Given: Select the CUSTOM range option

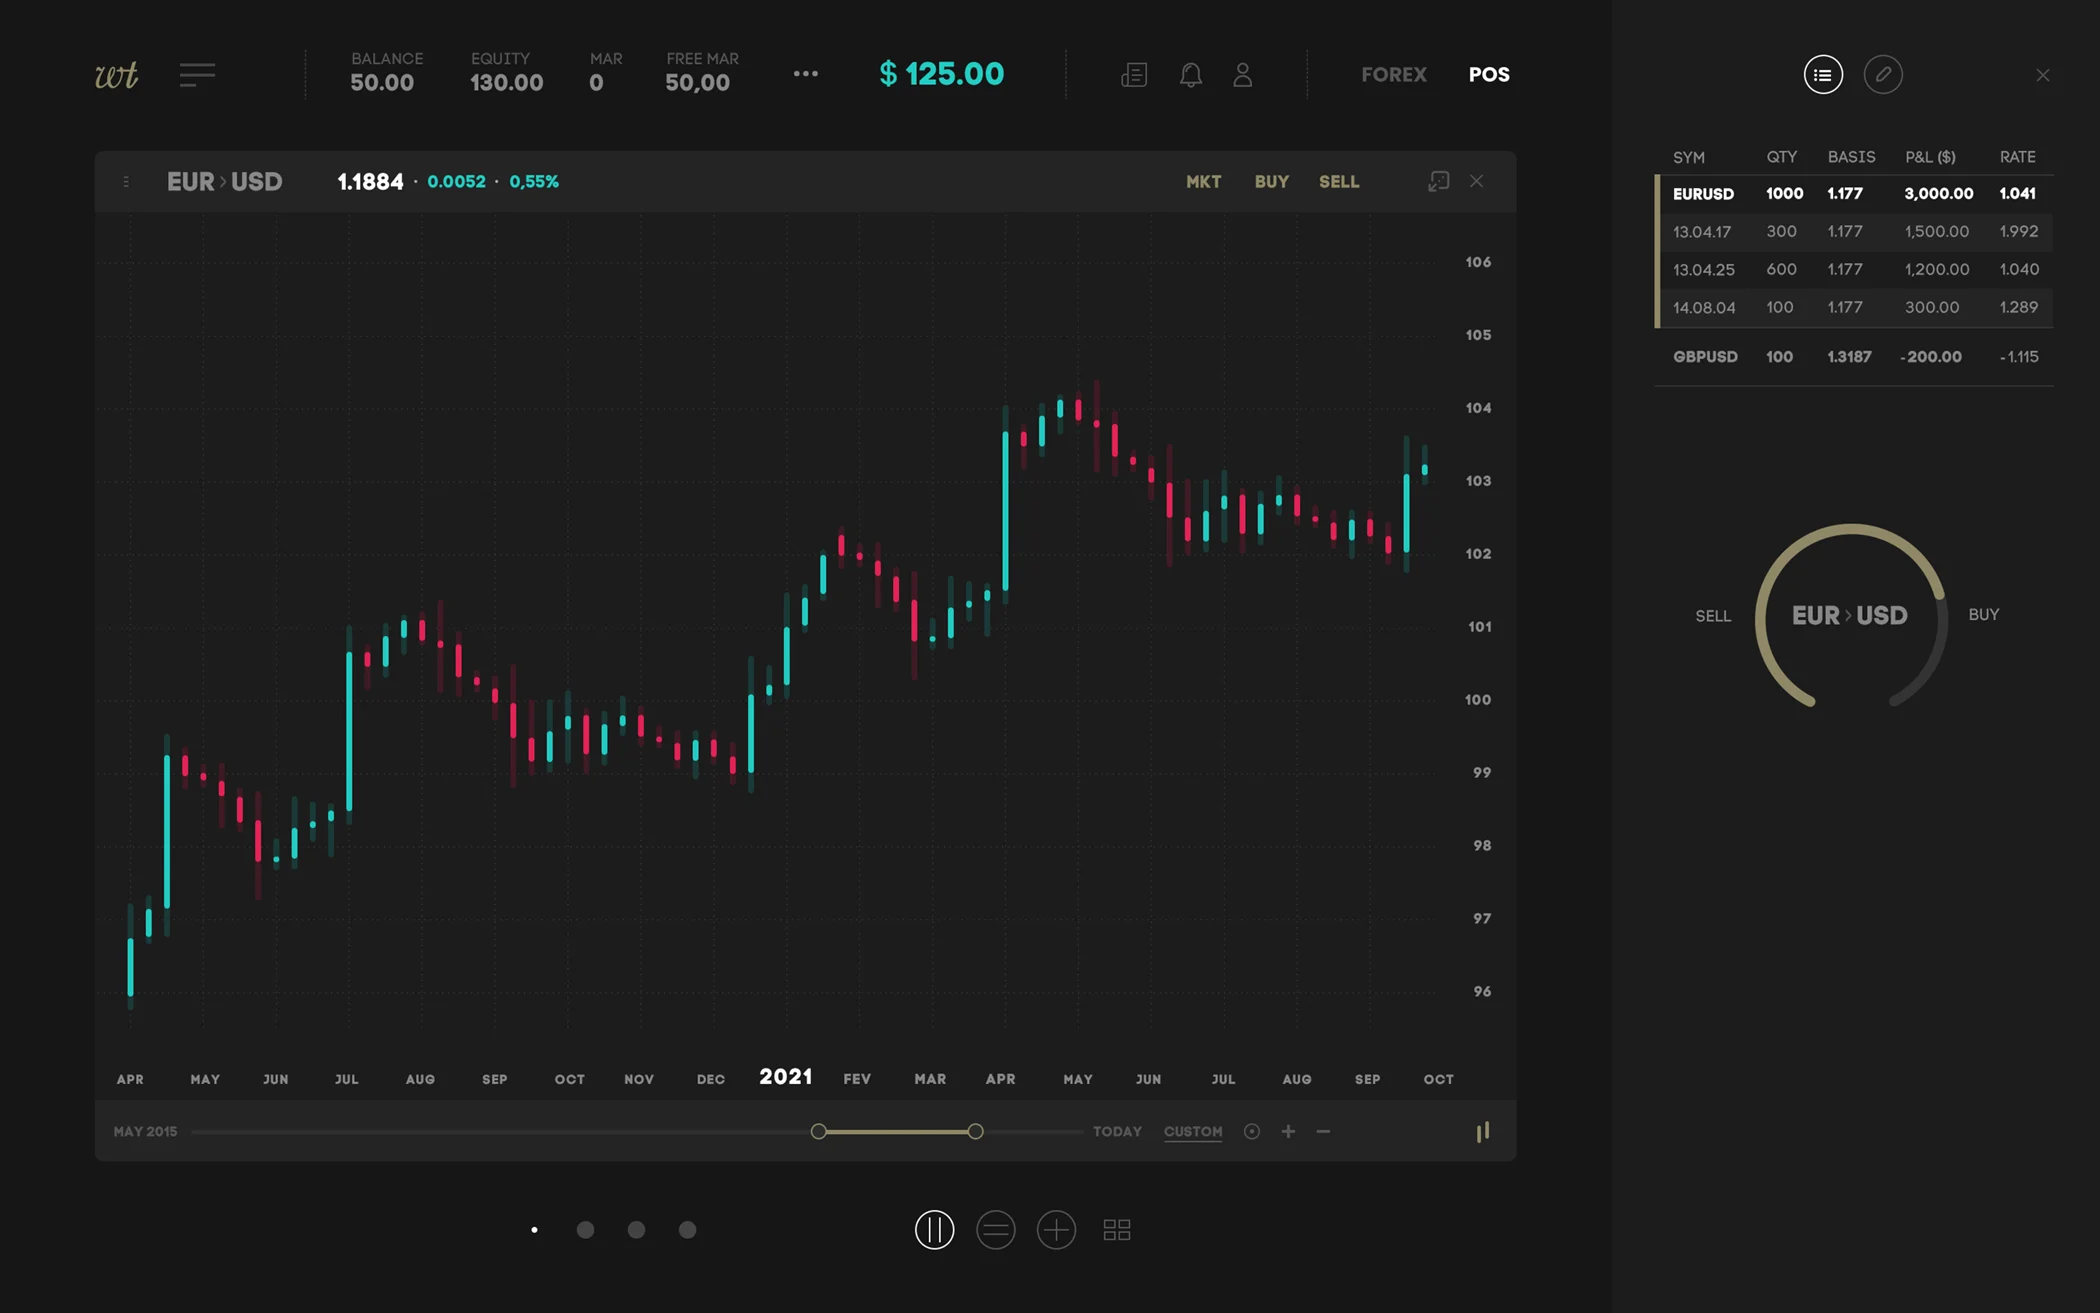Looking at the screenshot, I should click(x=1193, y=1132).
